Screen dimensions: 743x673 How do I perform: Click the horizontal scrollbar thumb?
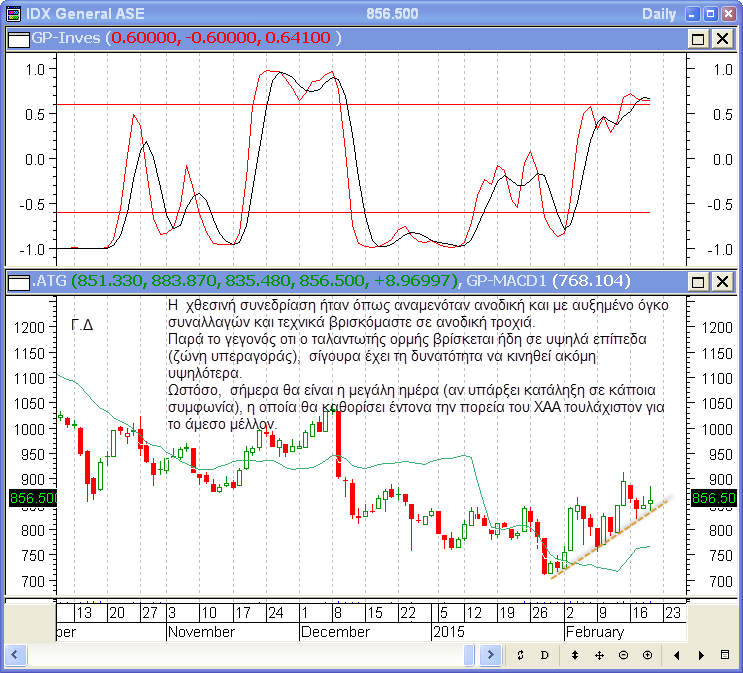click(469, 655)
